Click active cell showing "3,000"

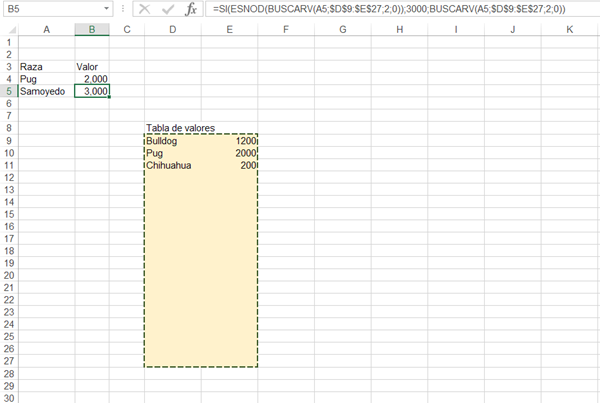(92, 91)
